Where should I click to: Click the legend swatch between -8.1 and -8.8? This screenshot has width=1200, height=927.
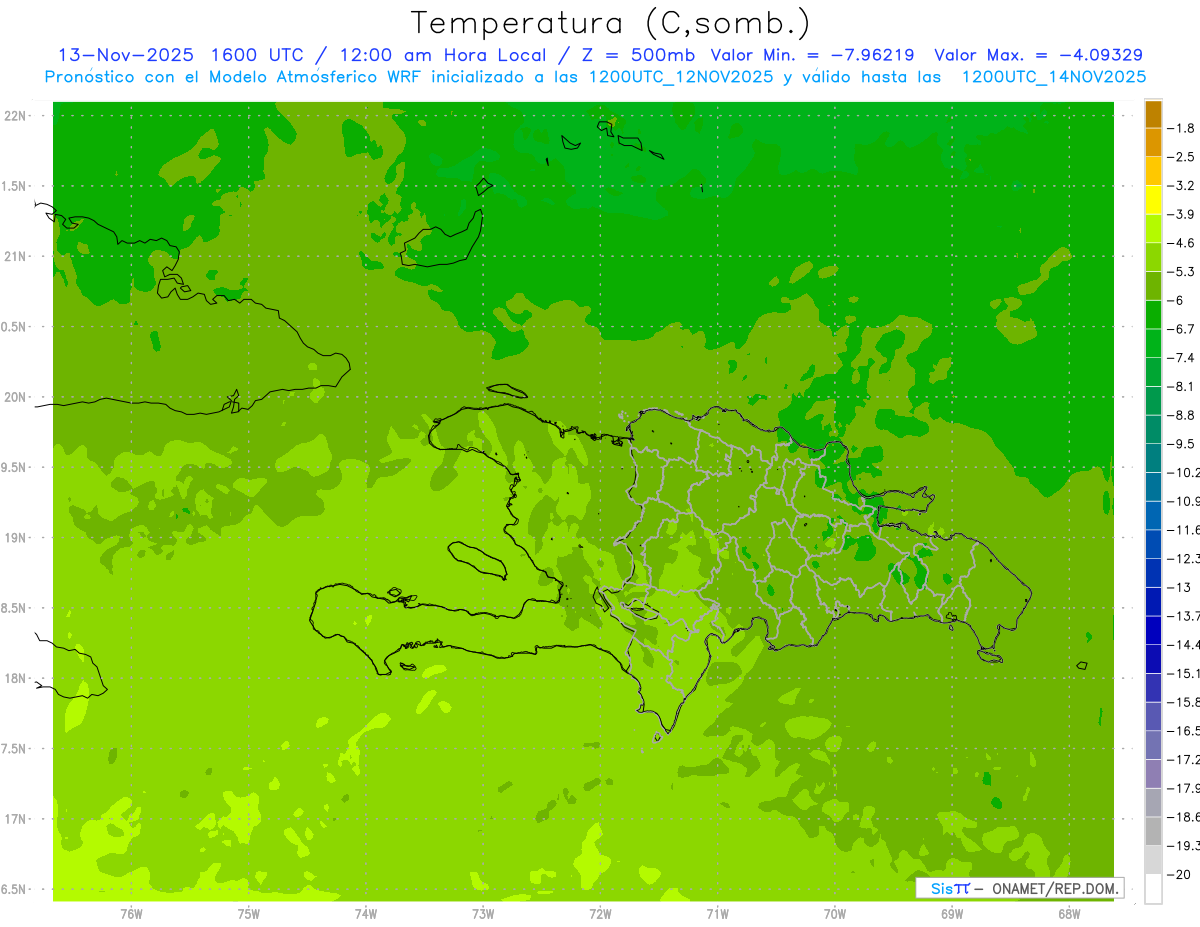coord(1153,401)
